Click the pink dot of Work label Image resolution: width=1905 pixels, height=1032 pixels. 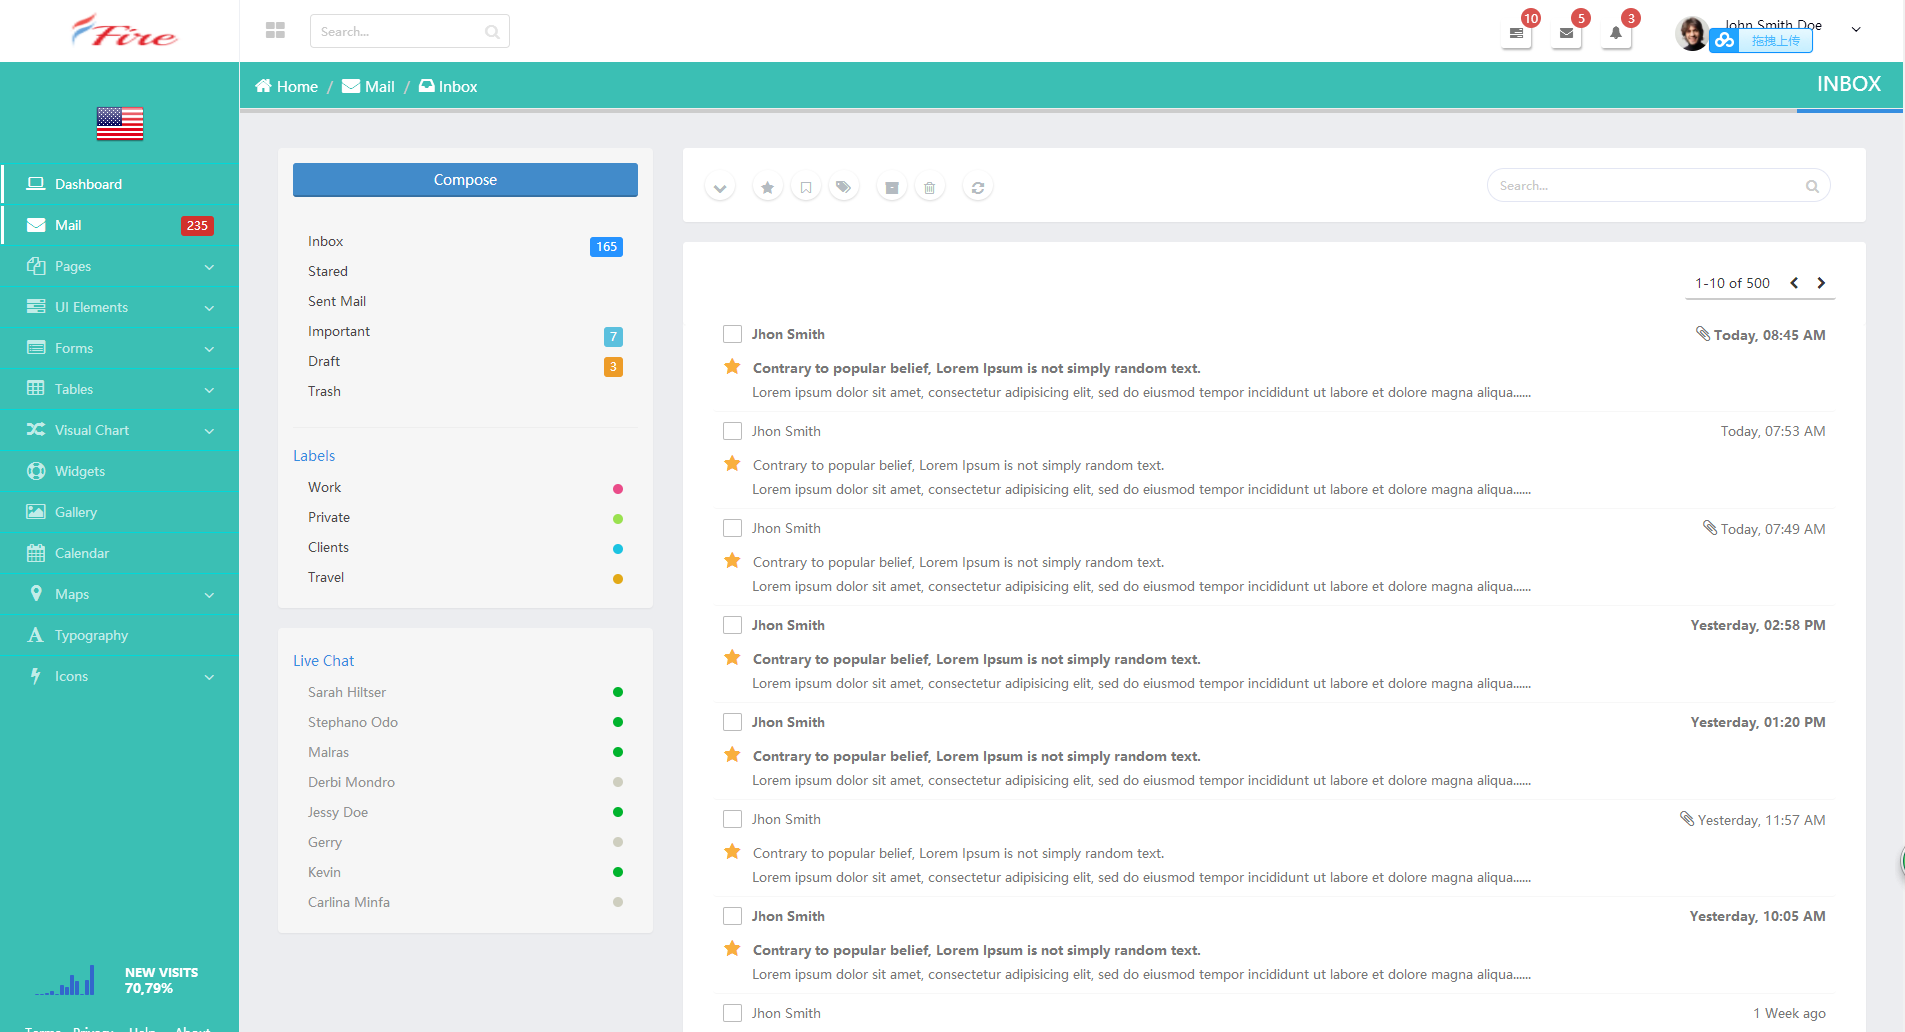[x=618, y=489]
